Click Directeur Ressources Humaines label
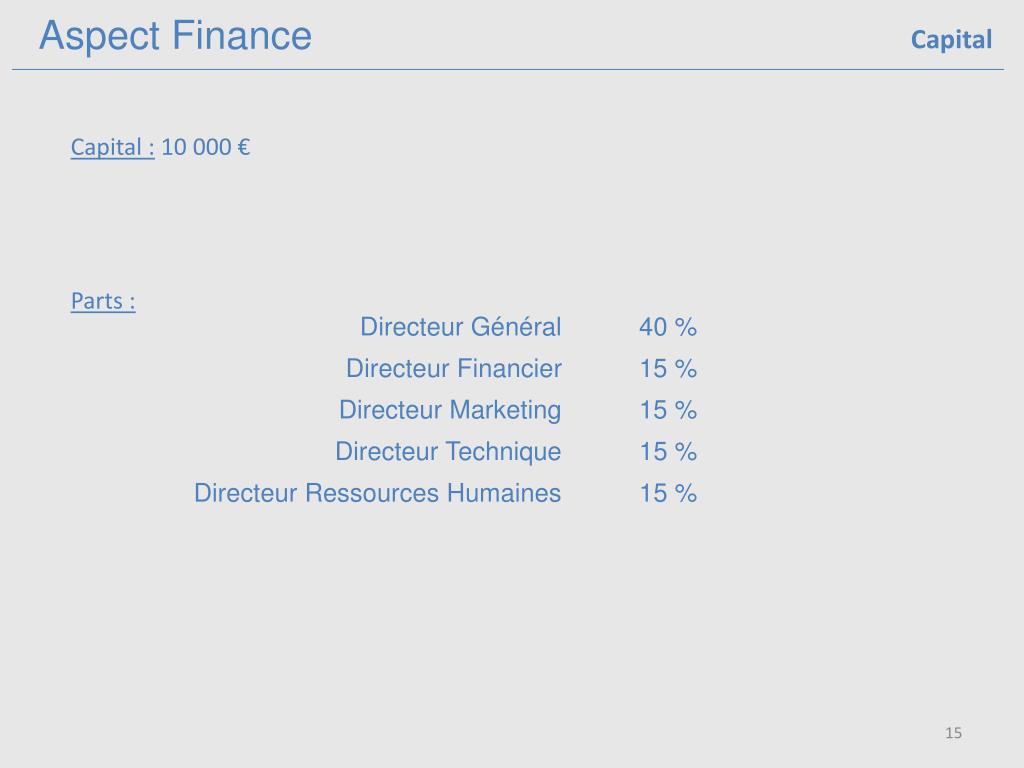The image size is (1024, 768). 377,493
